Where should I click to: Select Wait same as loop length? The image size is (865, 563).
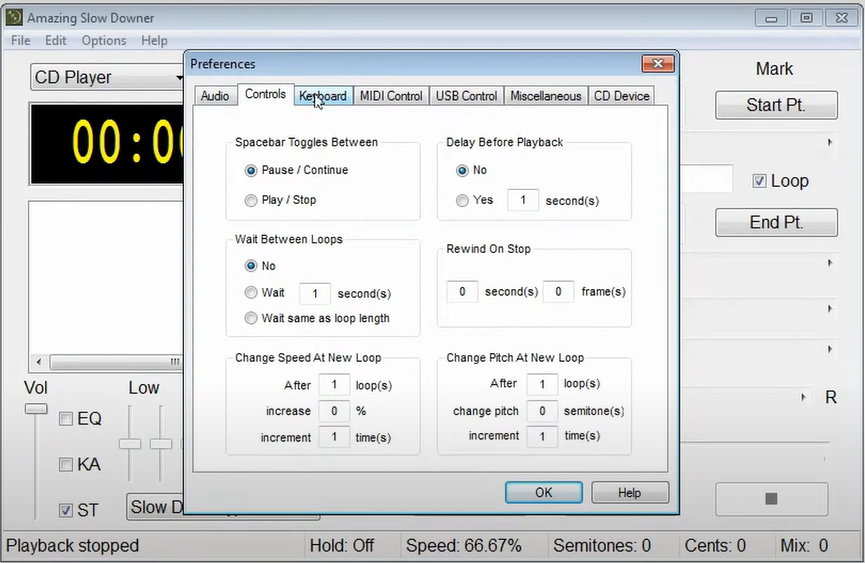251,318
